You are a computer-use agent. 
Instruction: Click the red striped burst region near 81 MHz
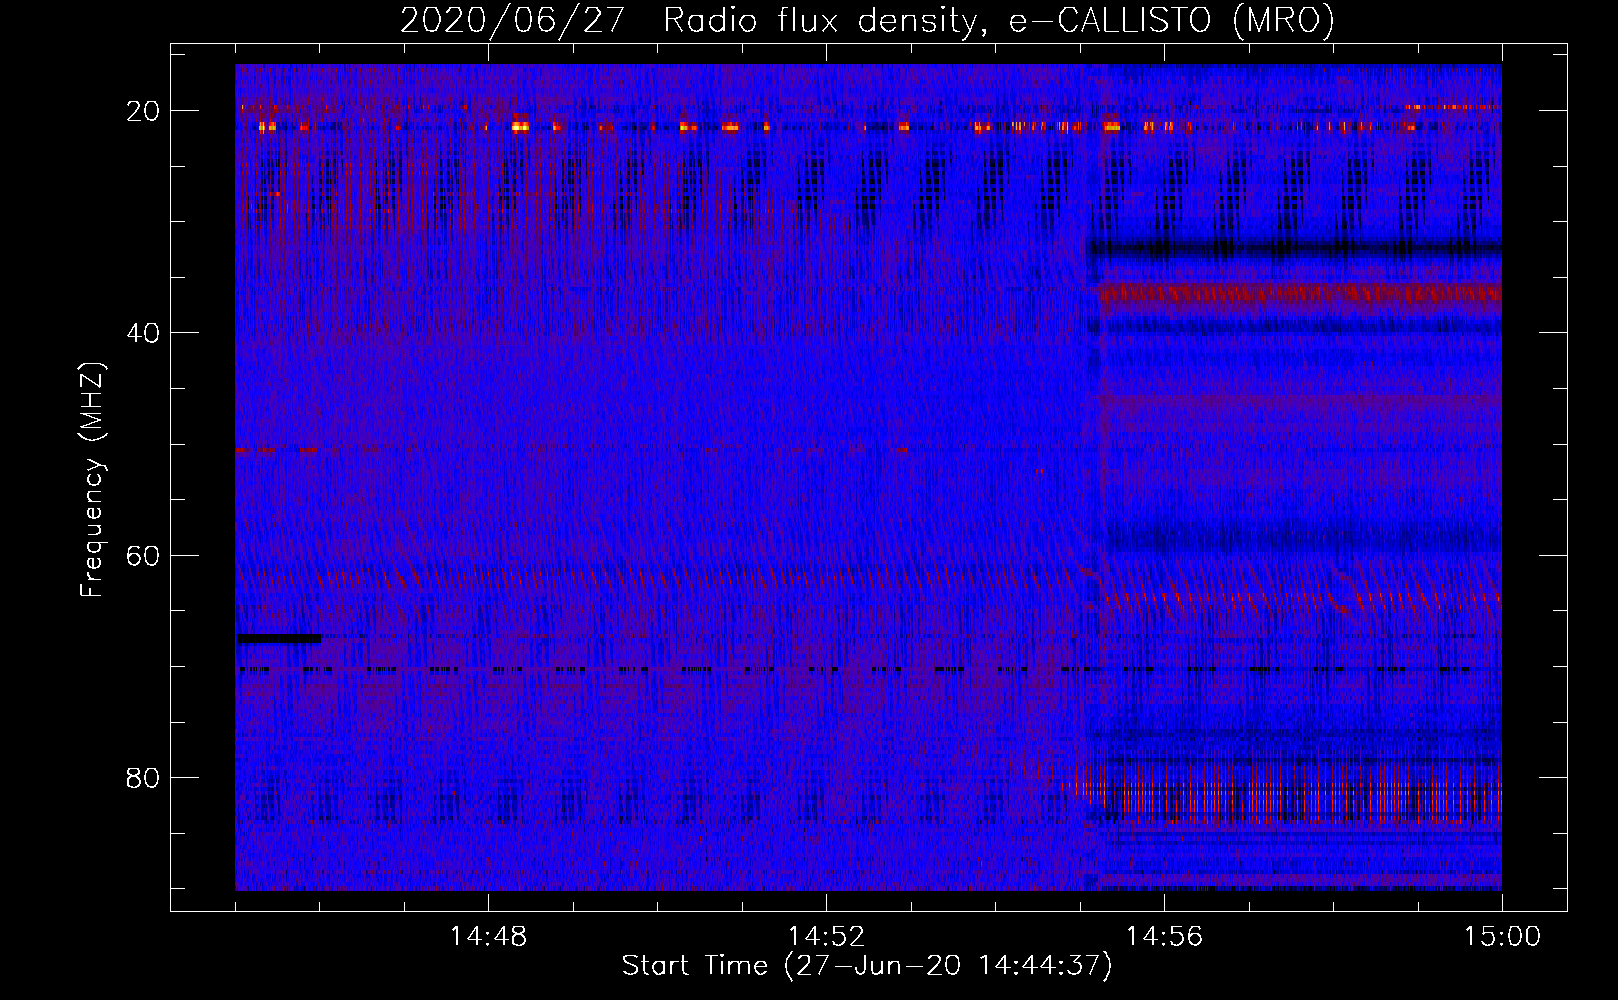click(1290, 792)
